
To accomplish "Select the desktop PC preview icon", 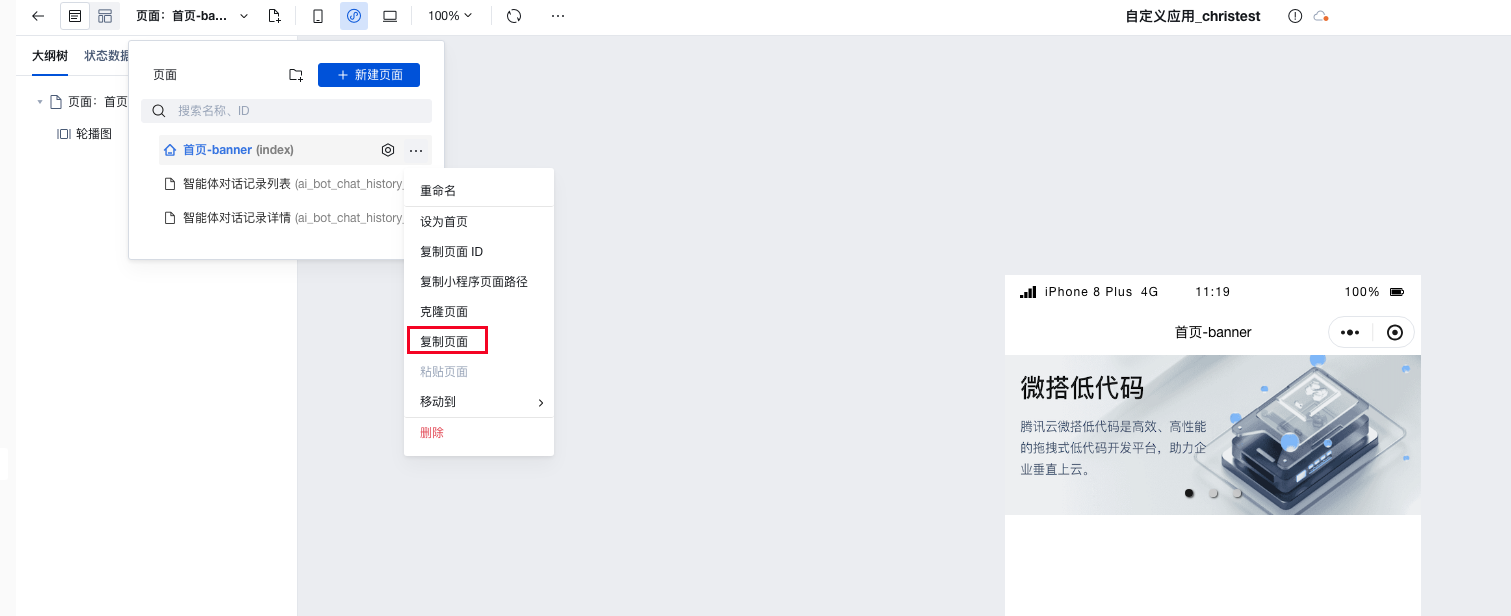I will point(390,16).
